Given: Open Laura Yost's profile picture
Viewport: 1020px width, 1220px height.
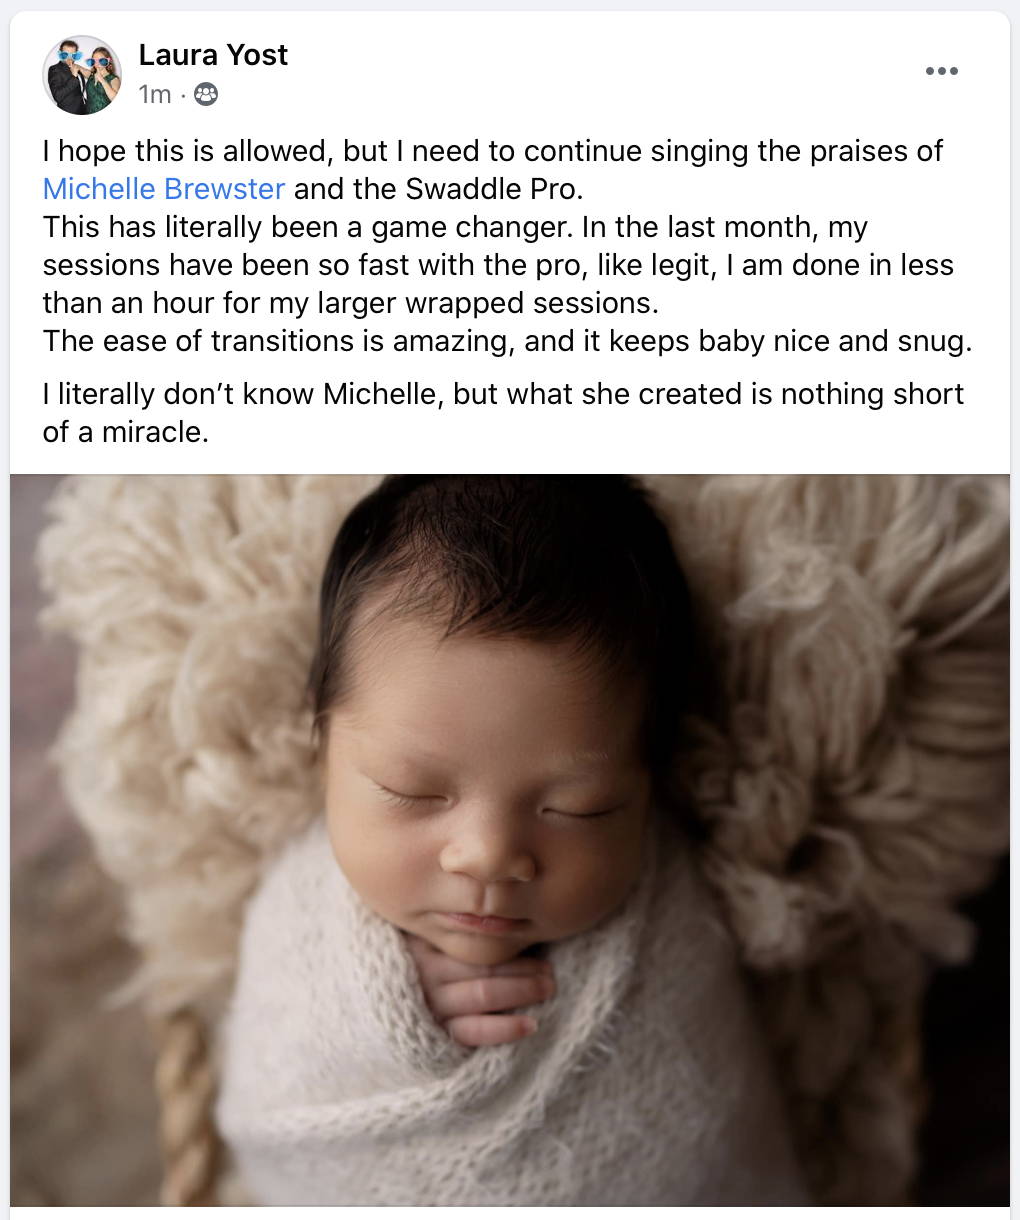Looking at the screenshot, I should (x=82, y=76).
